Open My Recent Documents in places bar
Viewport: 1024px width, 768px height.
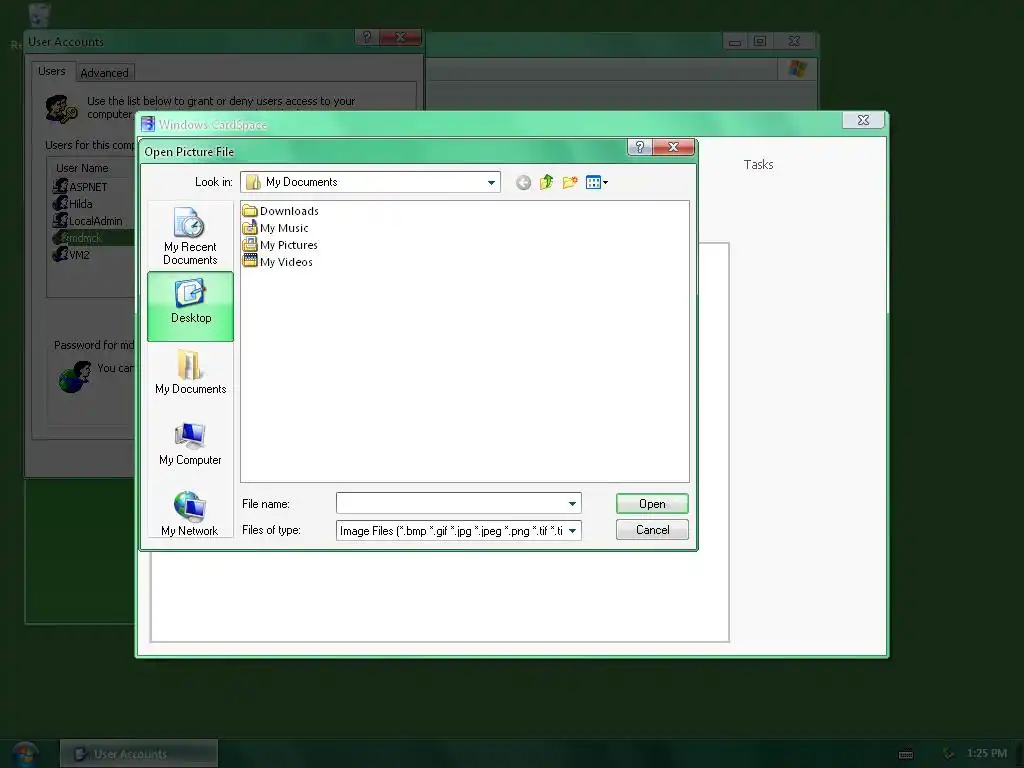[x=190, y=236]
